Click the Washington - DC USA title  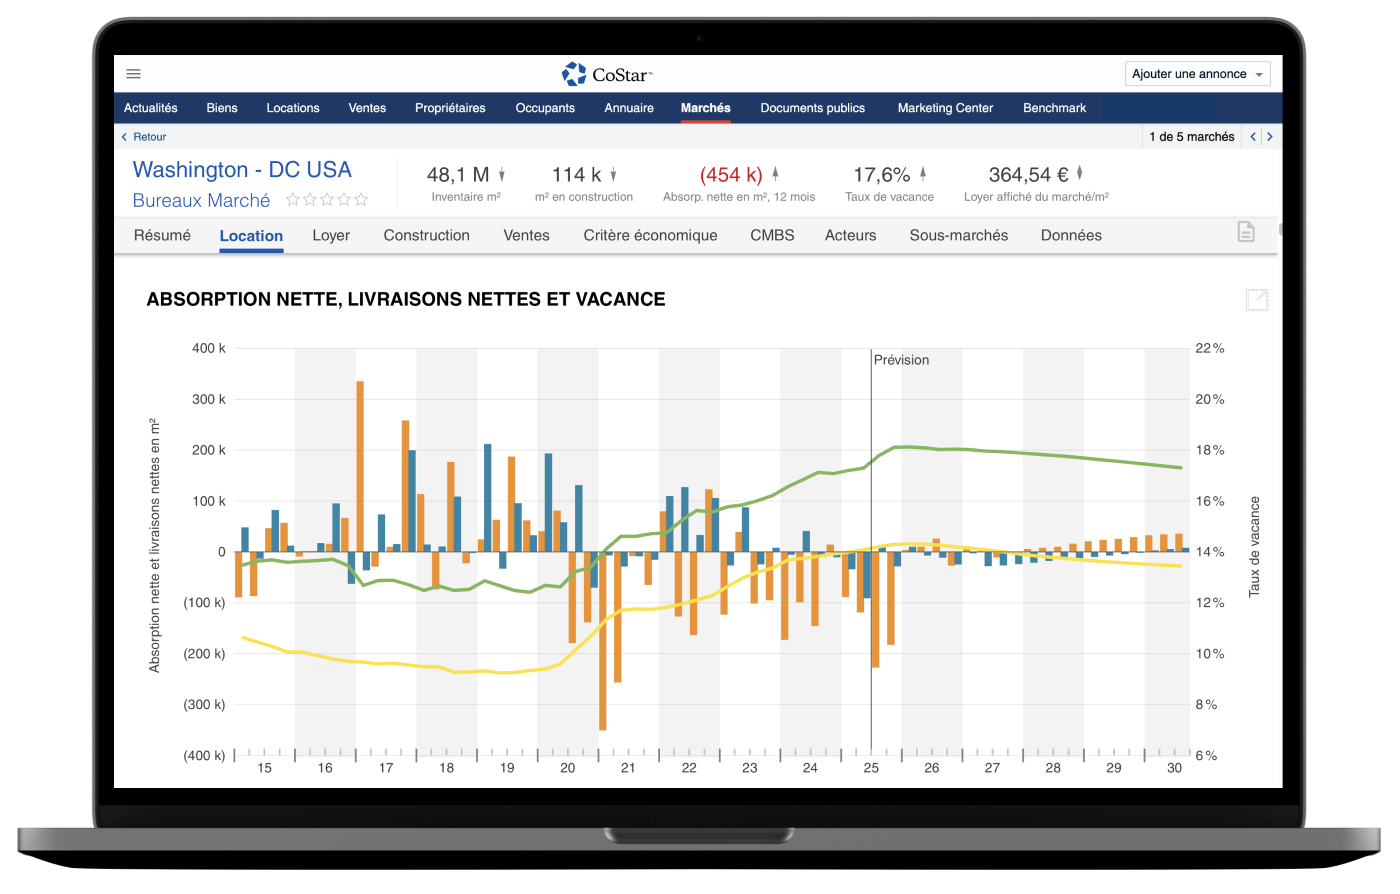[242, 170]
